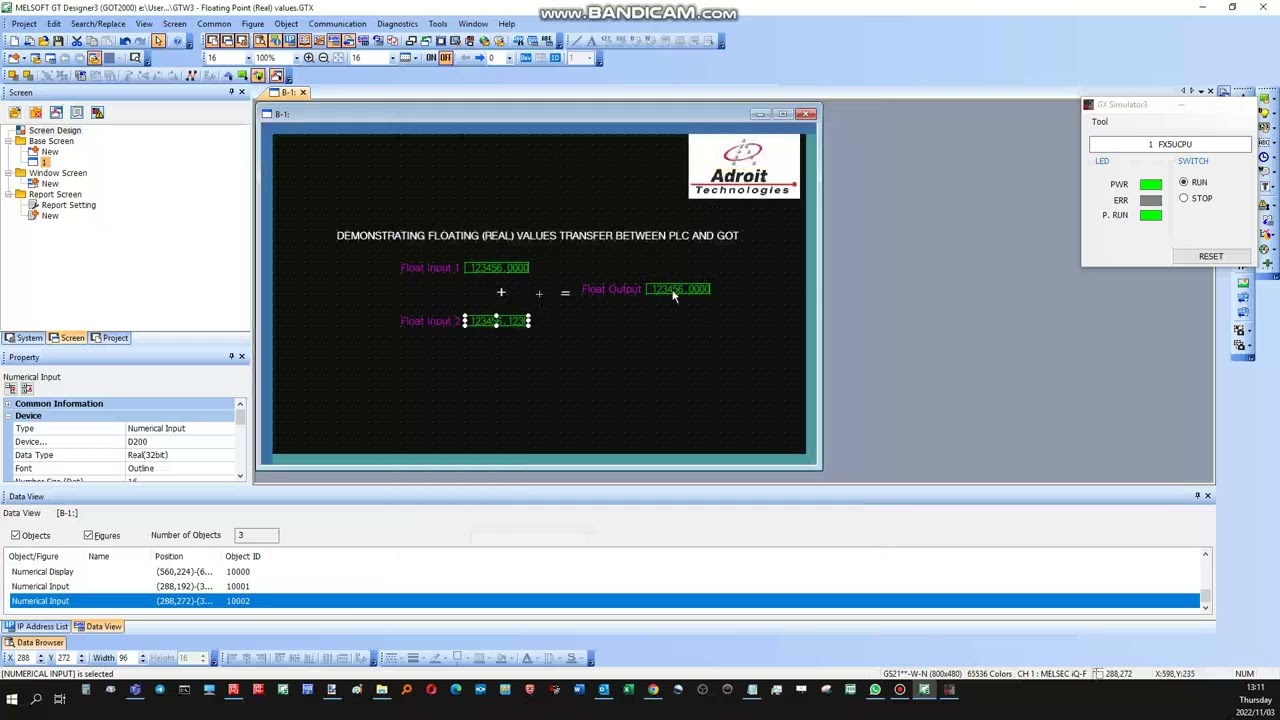Click the delete screen folder icon in Screen panel
Image resolution: width=1280 pixels, height=720 pixels.
pyautogui.click(x=35, y=112)
